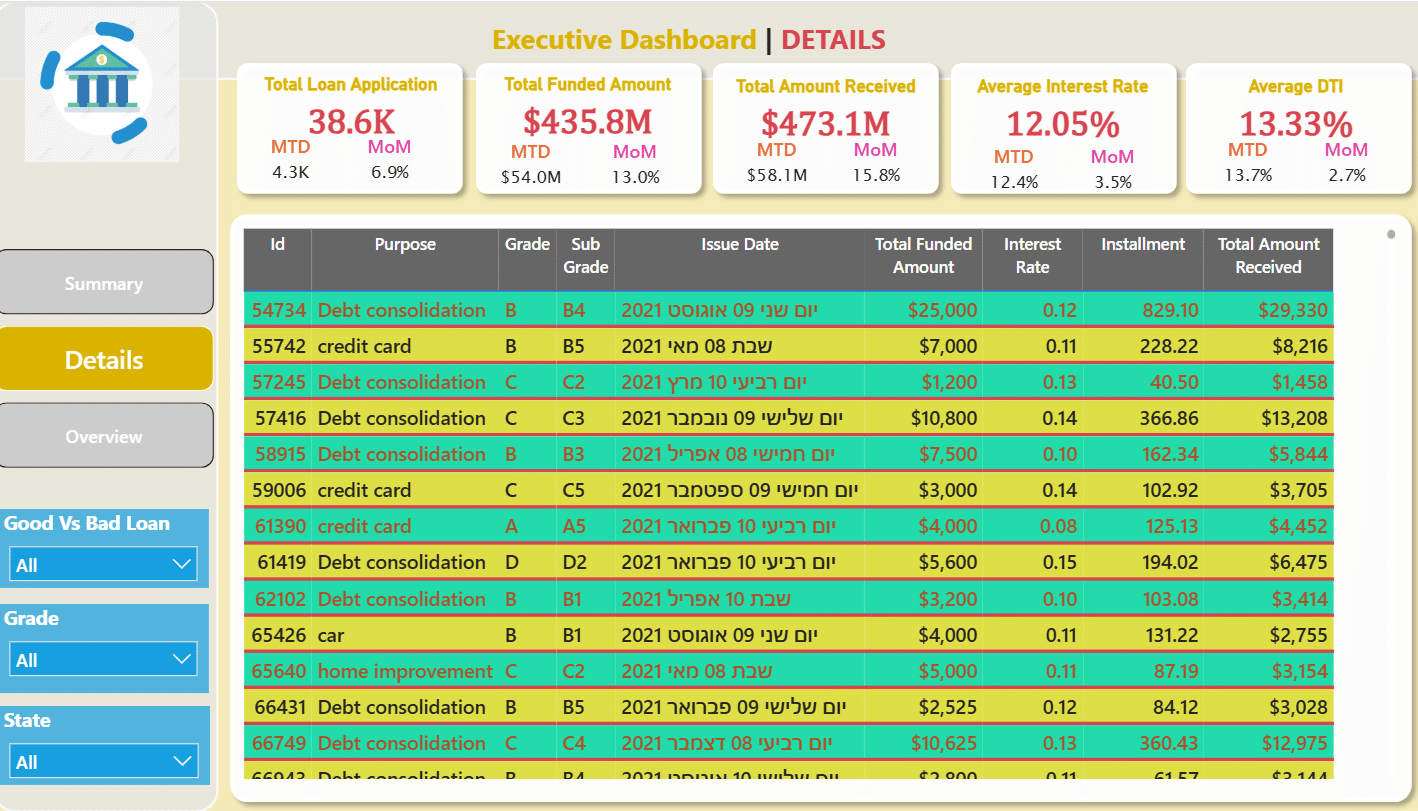The height and width of the screenshot is (811, 1418).
Task: Select the table row with Id 54734
Action: (788, 310)
